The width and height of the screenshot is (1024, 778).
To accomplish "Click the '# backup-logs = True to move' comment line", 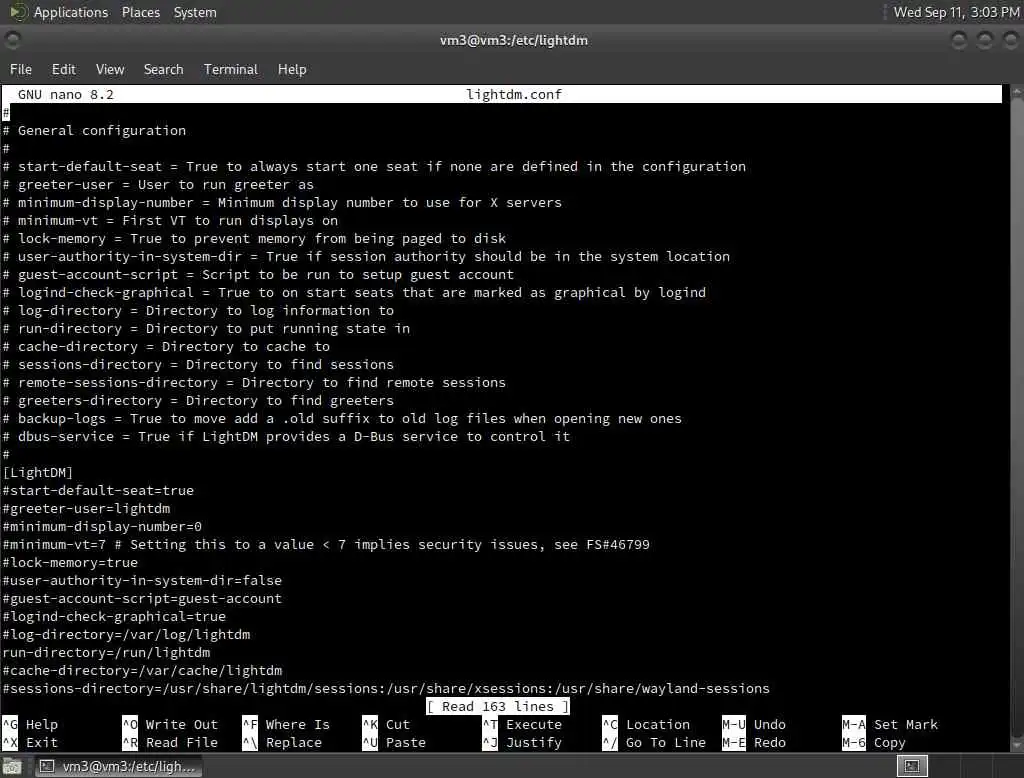I will click(x=342, y=418).
